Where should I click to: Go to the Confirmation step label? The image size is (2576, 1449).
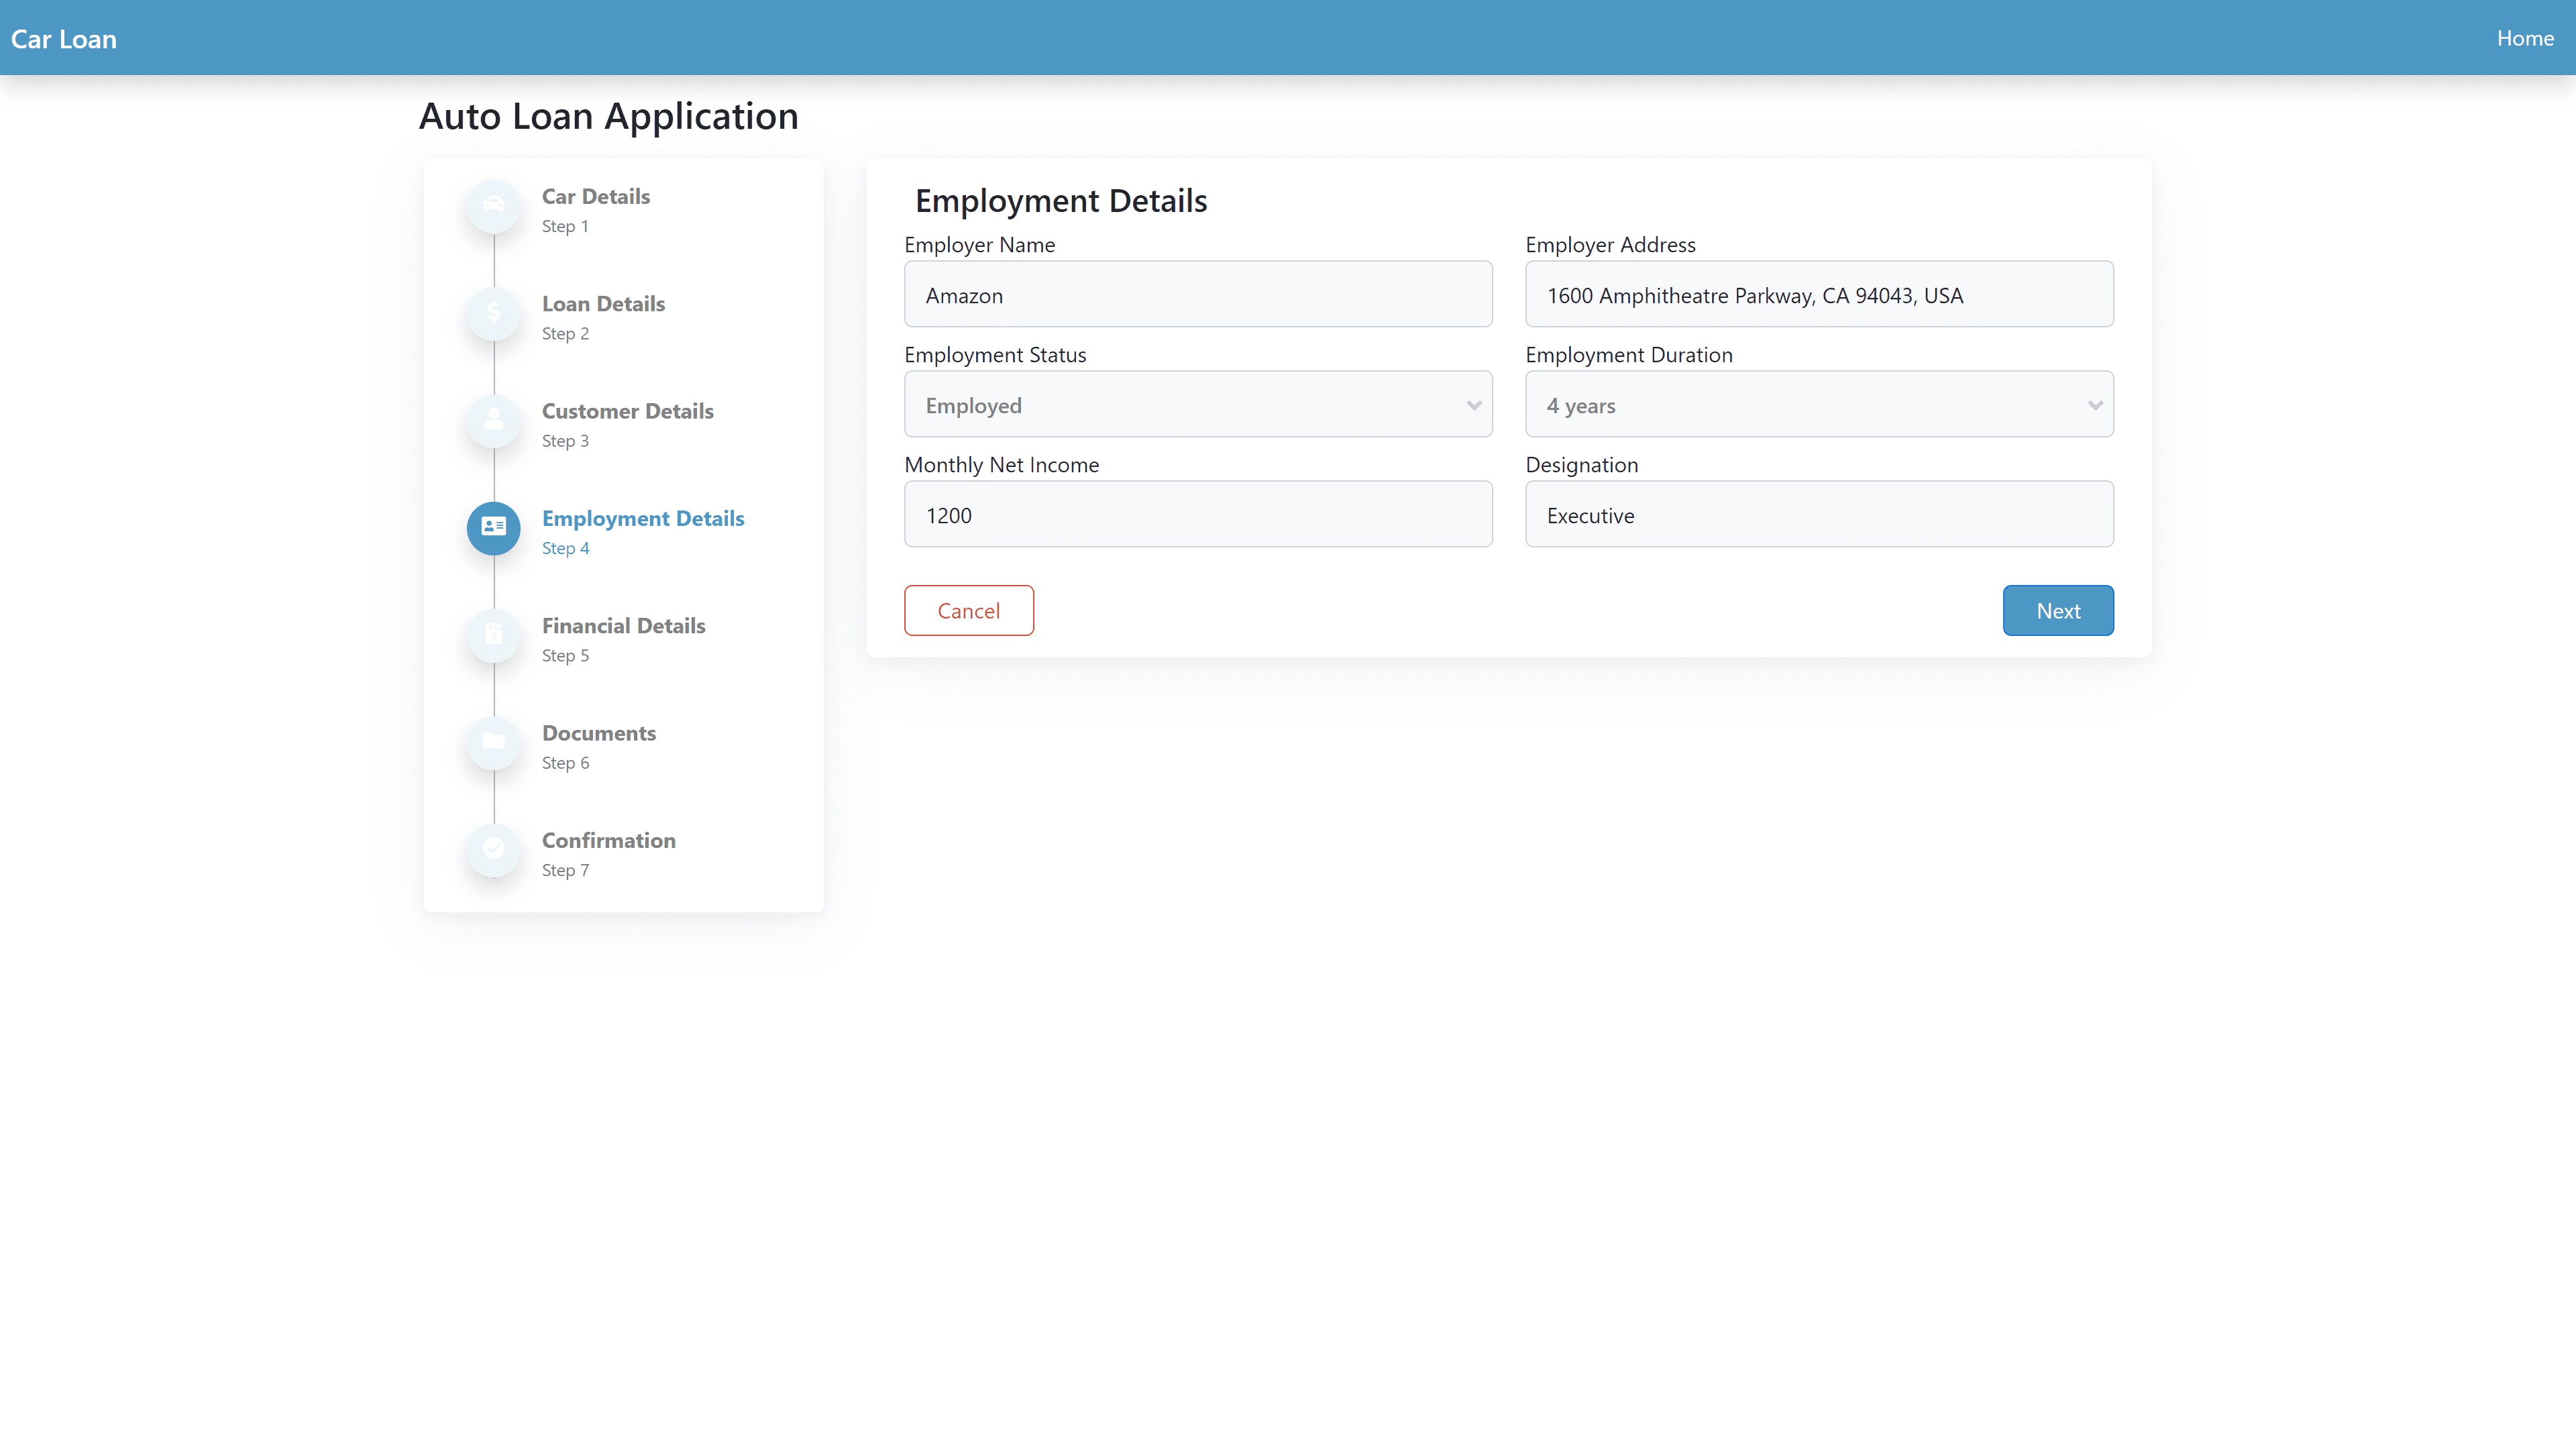(609, 840)
